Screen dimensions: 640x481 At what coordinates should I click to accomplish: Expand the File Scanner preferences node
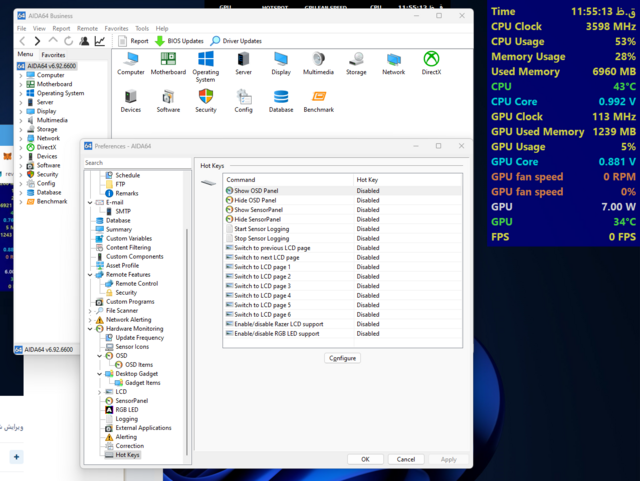coord(90,311)
